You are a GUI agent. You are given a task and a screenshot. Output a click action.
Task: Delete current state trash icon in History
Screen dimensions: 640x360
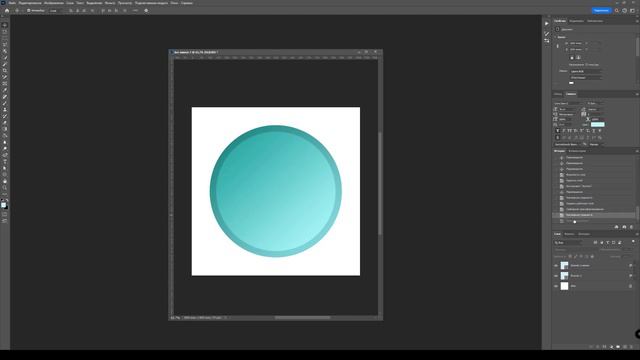631,227
